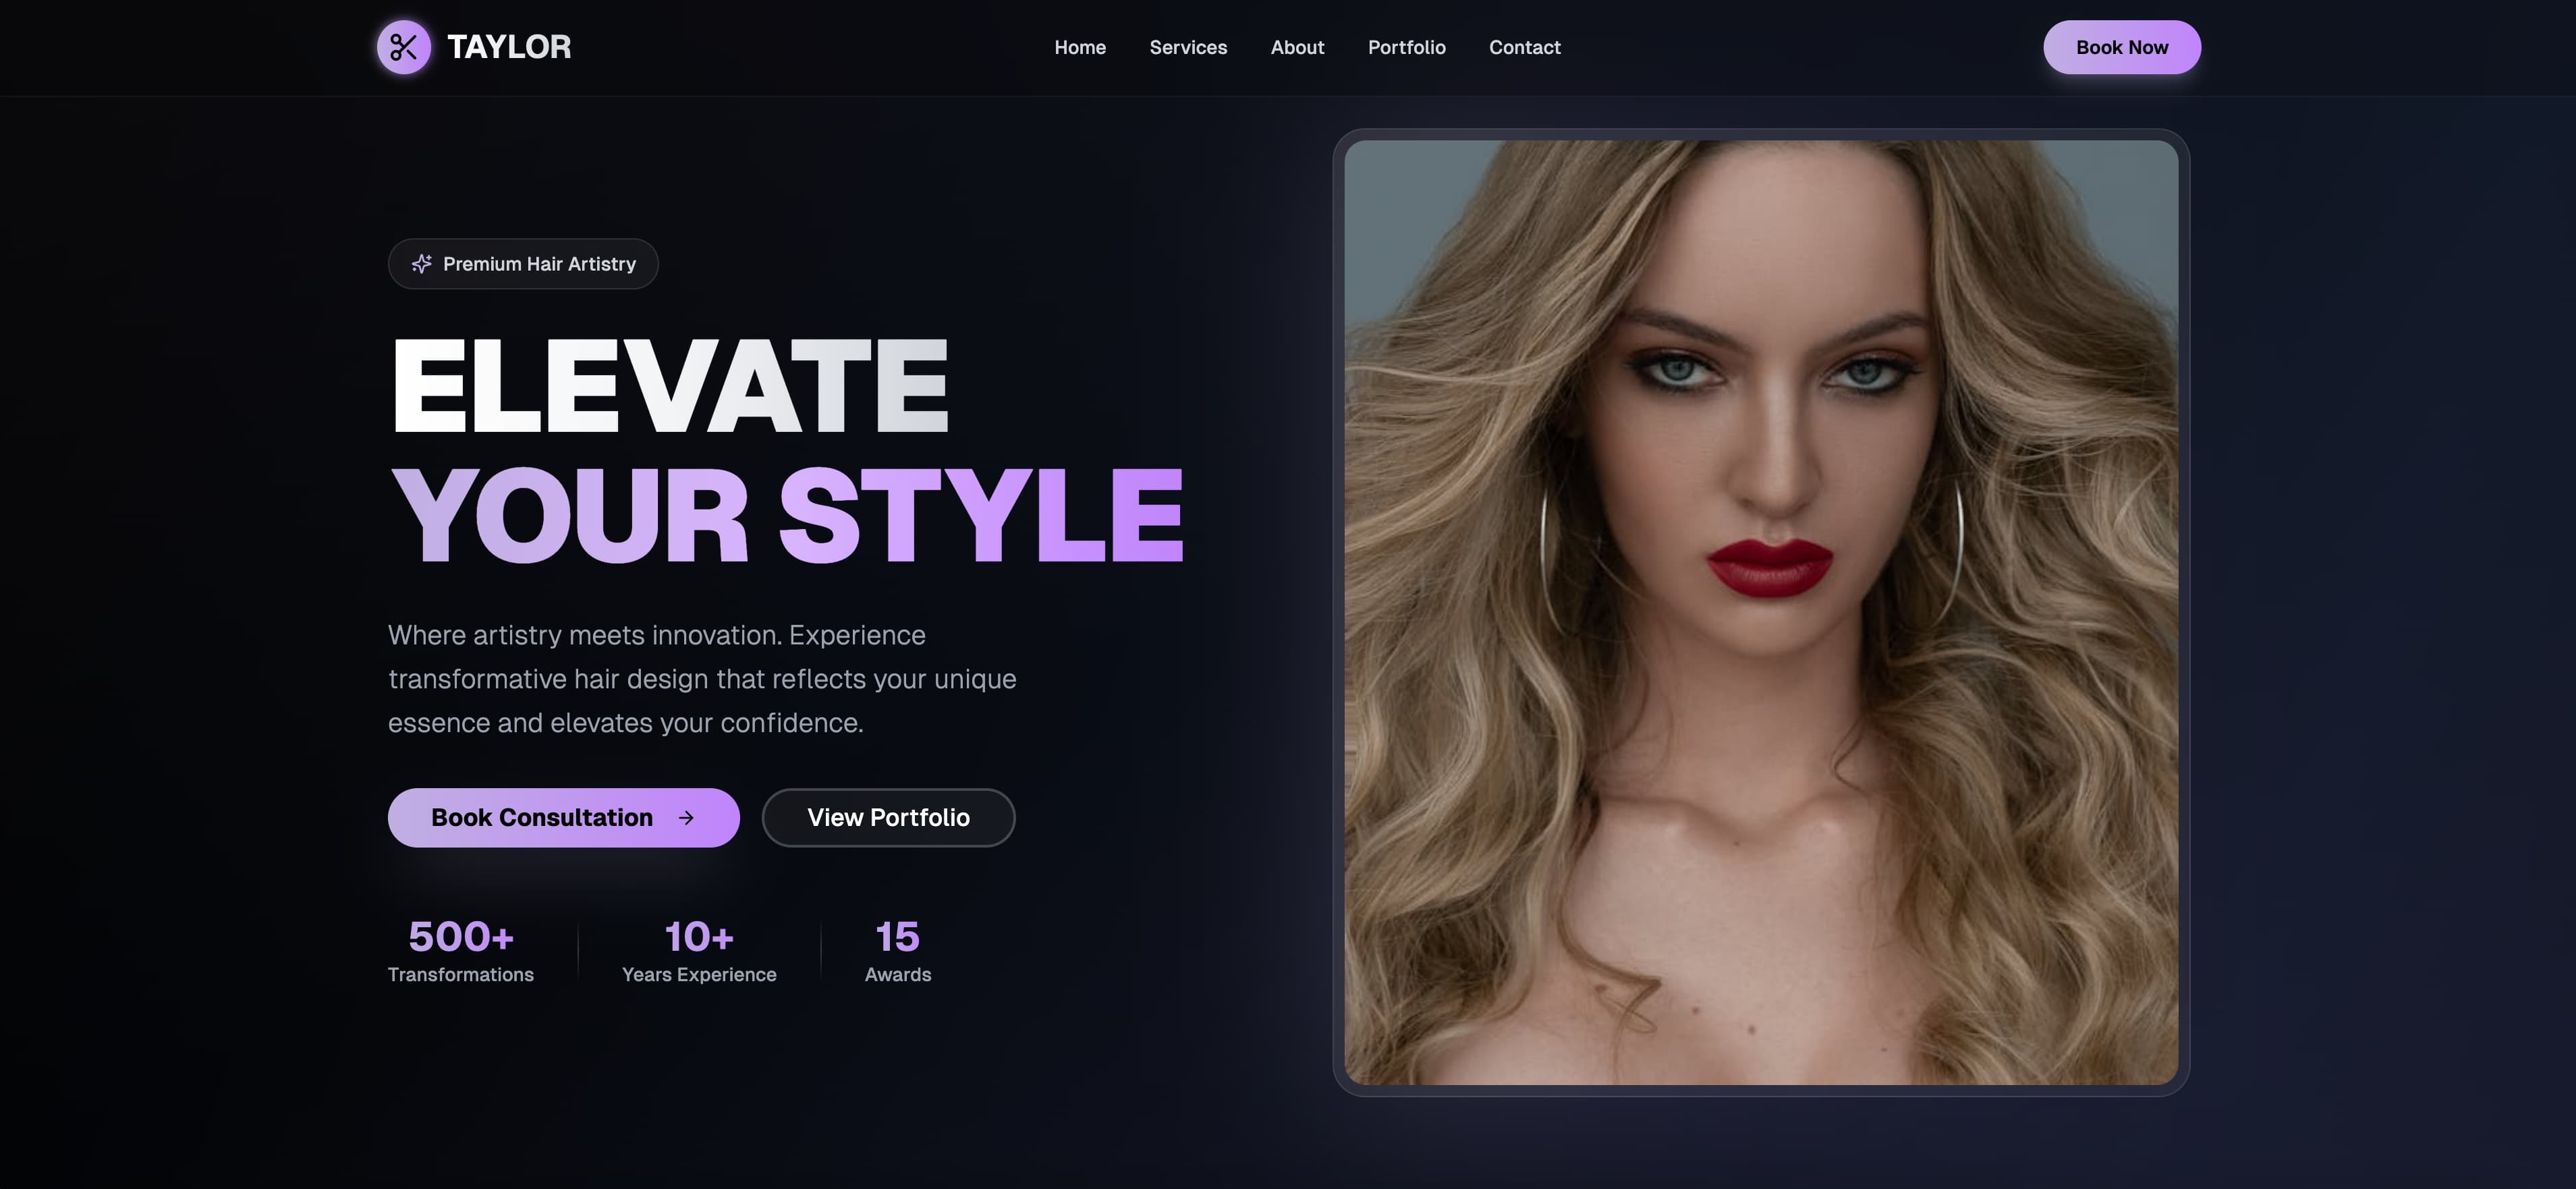Click the Book Now button
Image resolution: width=2576 pixels, height=1189 pixels.
[2122, 46]
